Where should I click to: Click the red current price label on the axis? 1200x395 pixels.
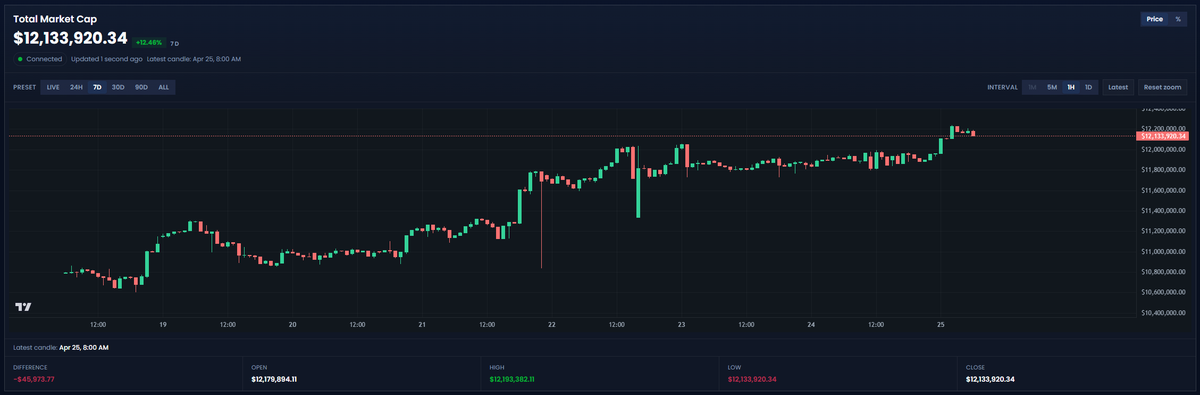coord(1163,135)
